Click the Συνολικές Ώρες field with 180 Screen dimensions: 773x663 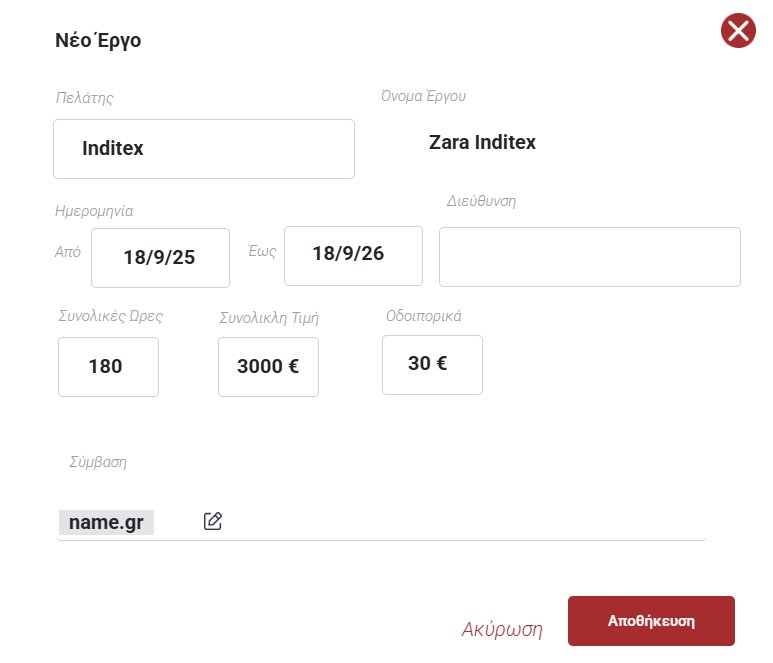pos(108,367)
